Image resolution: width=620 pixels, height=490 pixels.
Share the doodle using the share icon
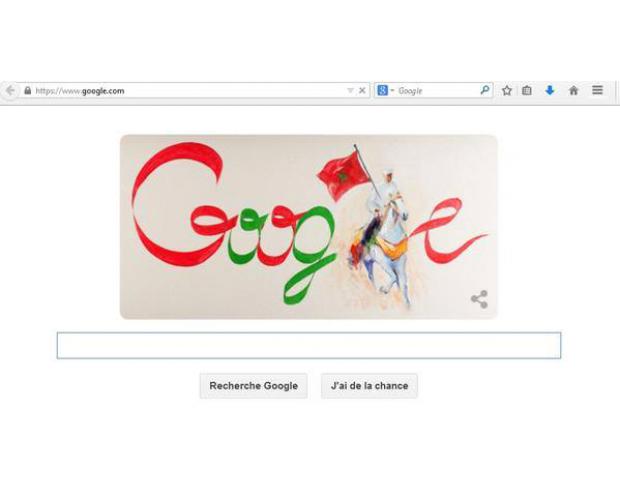click(x=479, y=299)
